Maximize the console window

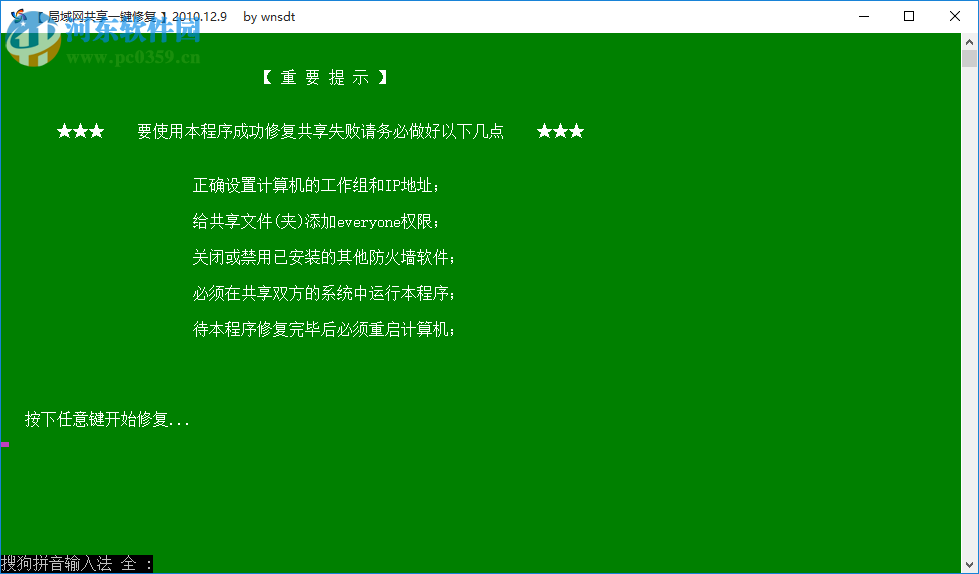click(909, 16)
